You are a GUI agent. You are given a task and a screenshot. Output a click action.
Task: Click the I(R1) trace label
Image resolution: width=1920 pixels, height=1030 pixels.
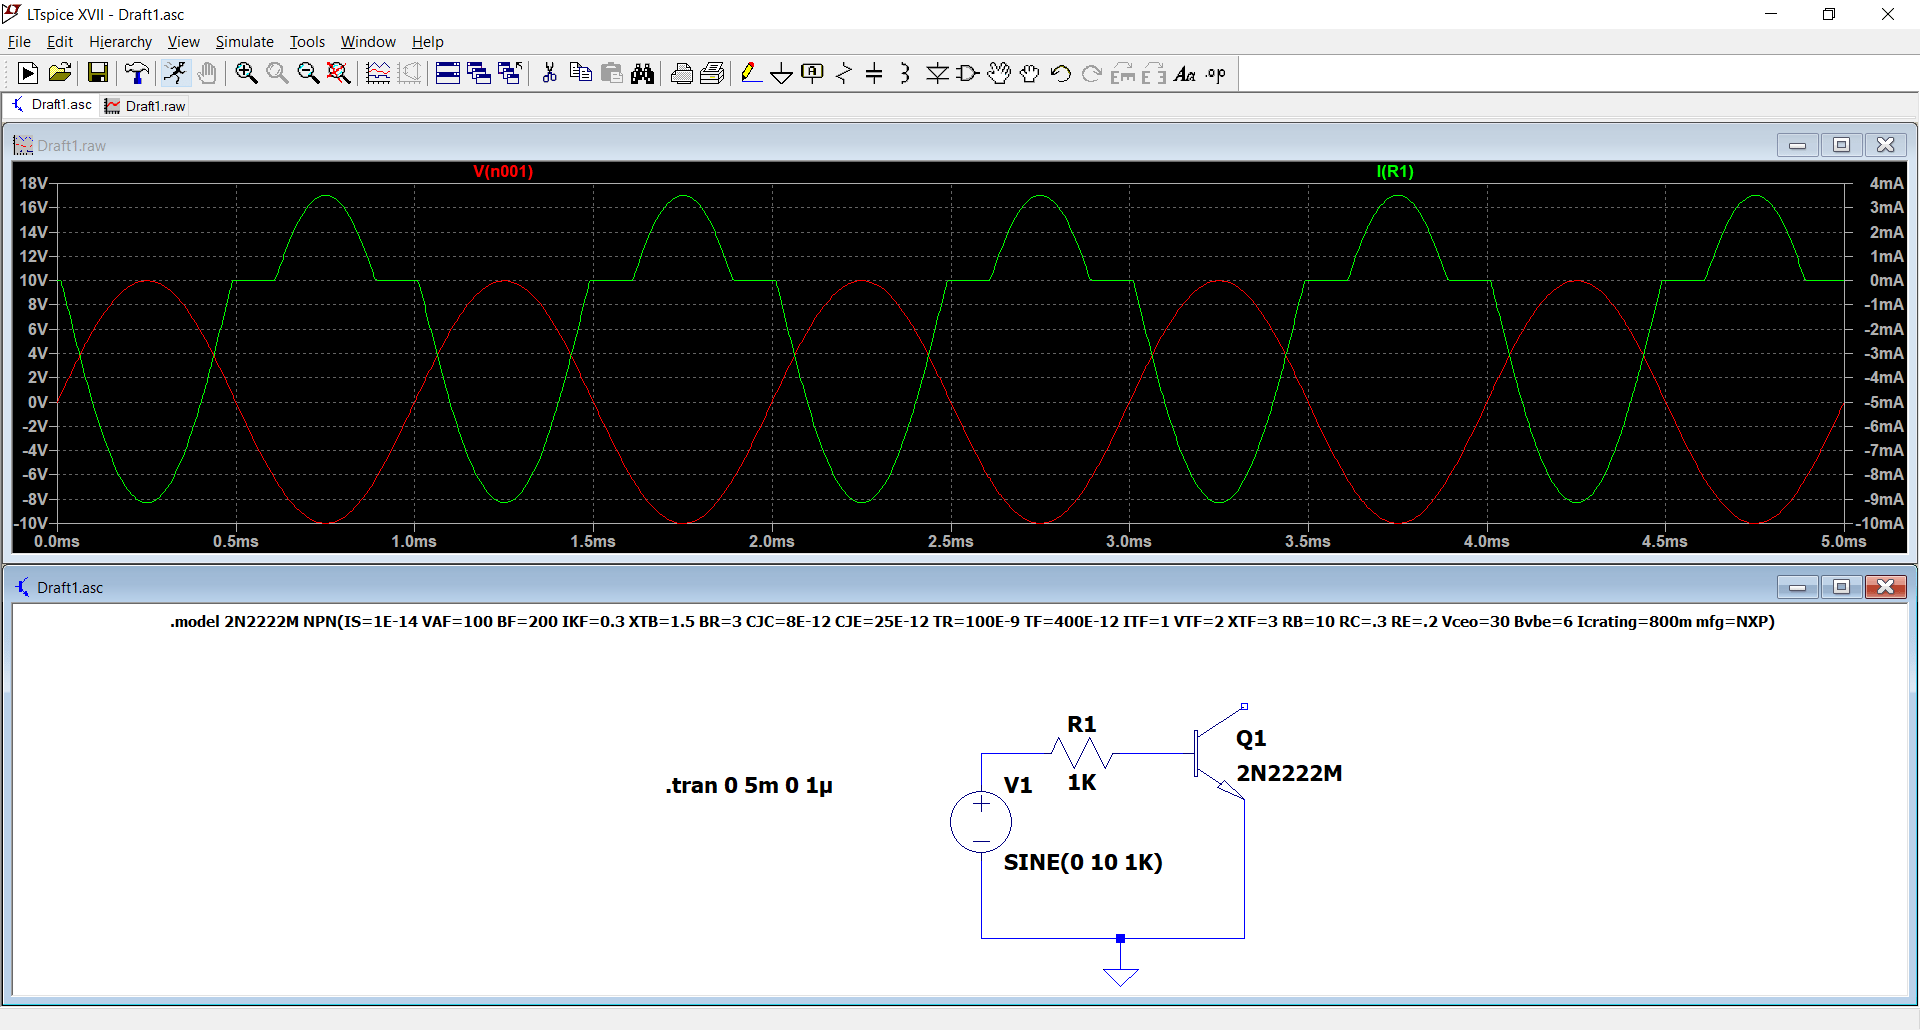[x=1395, y=172]
